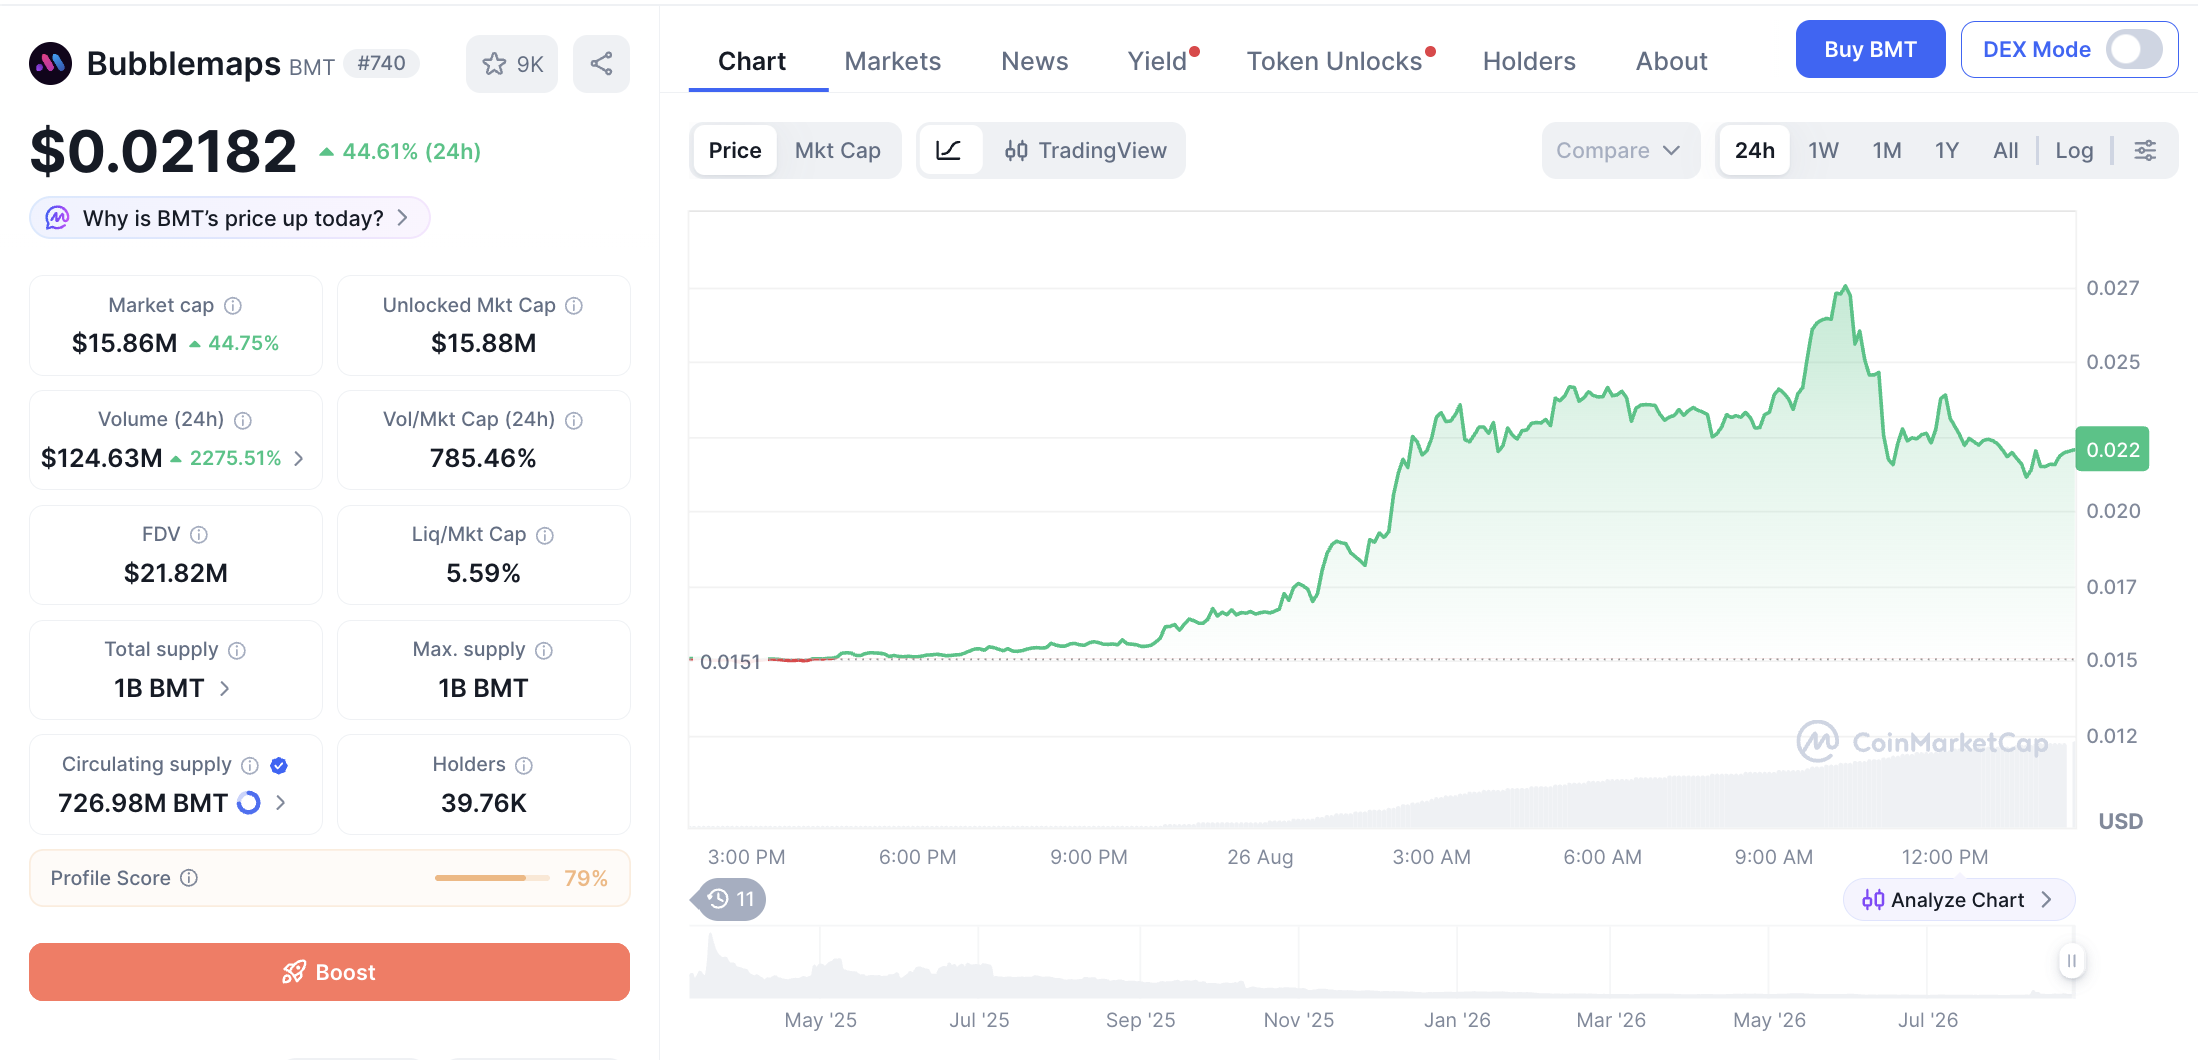This screenshot has width=2198, height=1060.
Task: Star Bubblemaps to add to watchlist
Action: [512, 64]
